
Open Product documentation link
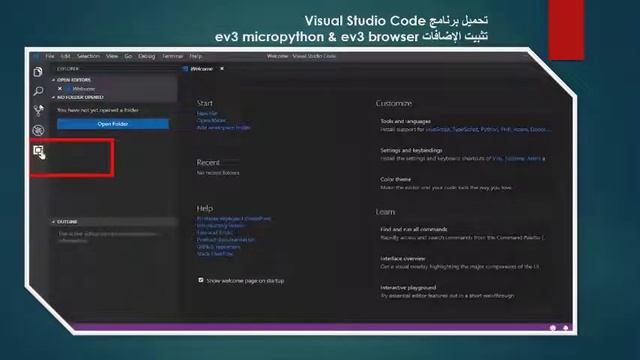click(226, 240)
